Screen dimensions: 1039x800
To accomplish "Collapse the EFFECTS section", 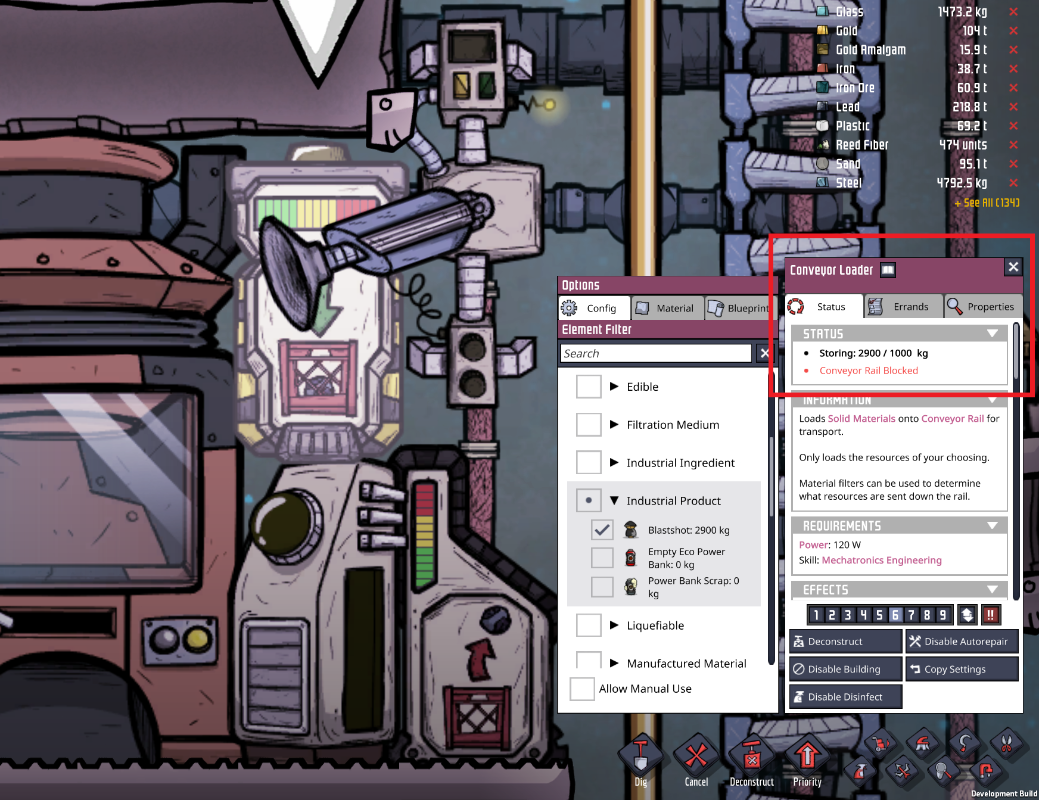I will (x=992, y=589).
